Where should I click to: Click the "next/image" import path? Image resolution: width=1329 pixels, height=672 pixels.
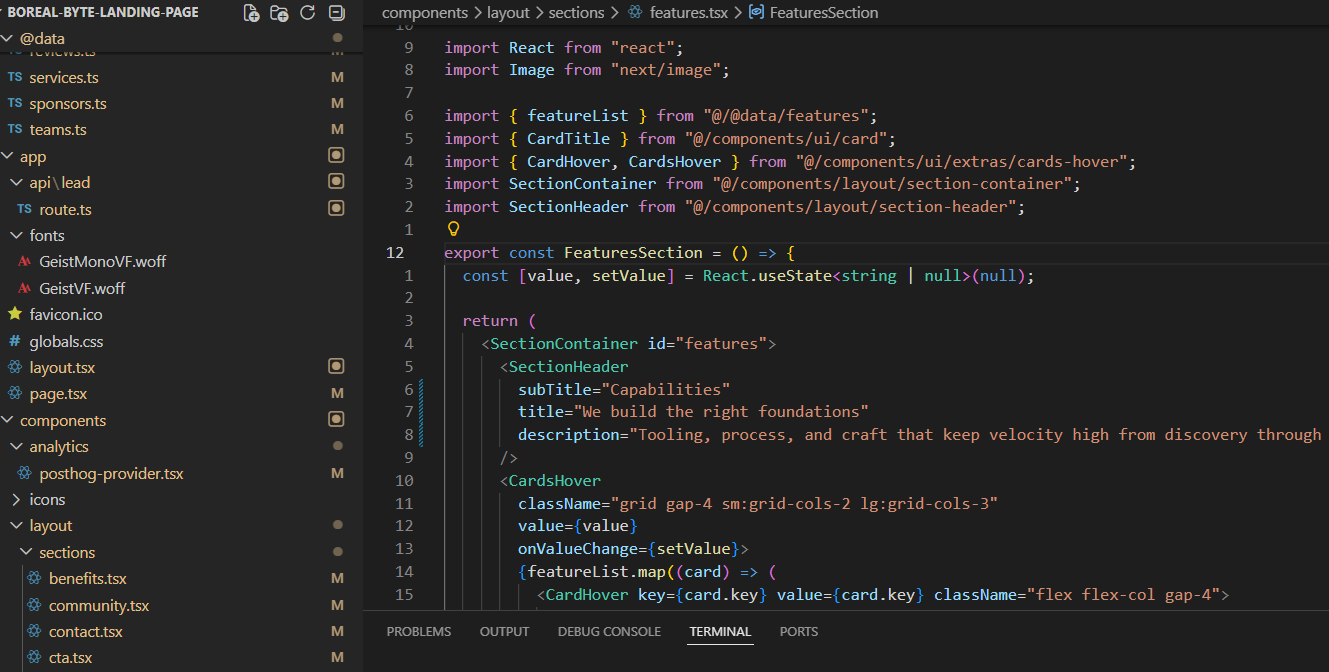[666, 70]
